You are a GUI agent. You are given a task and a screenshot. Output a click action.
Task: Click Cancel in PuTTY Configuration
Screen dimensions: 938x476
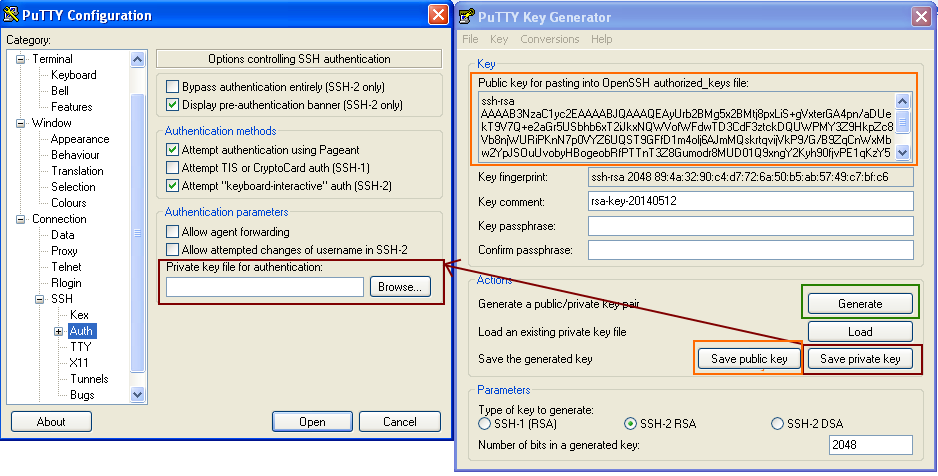point(400,422)
